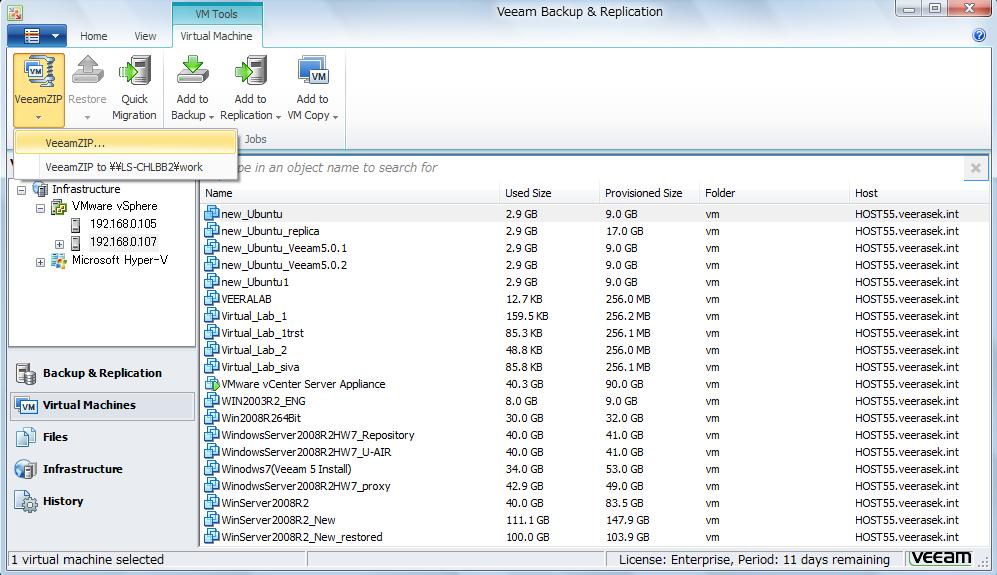Sort by the Host column header

(919, 193)
